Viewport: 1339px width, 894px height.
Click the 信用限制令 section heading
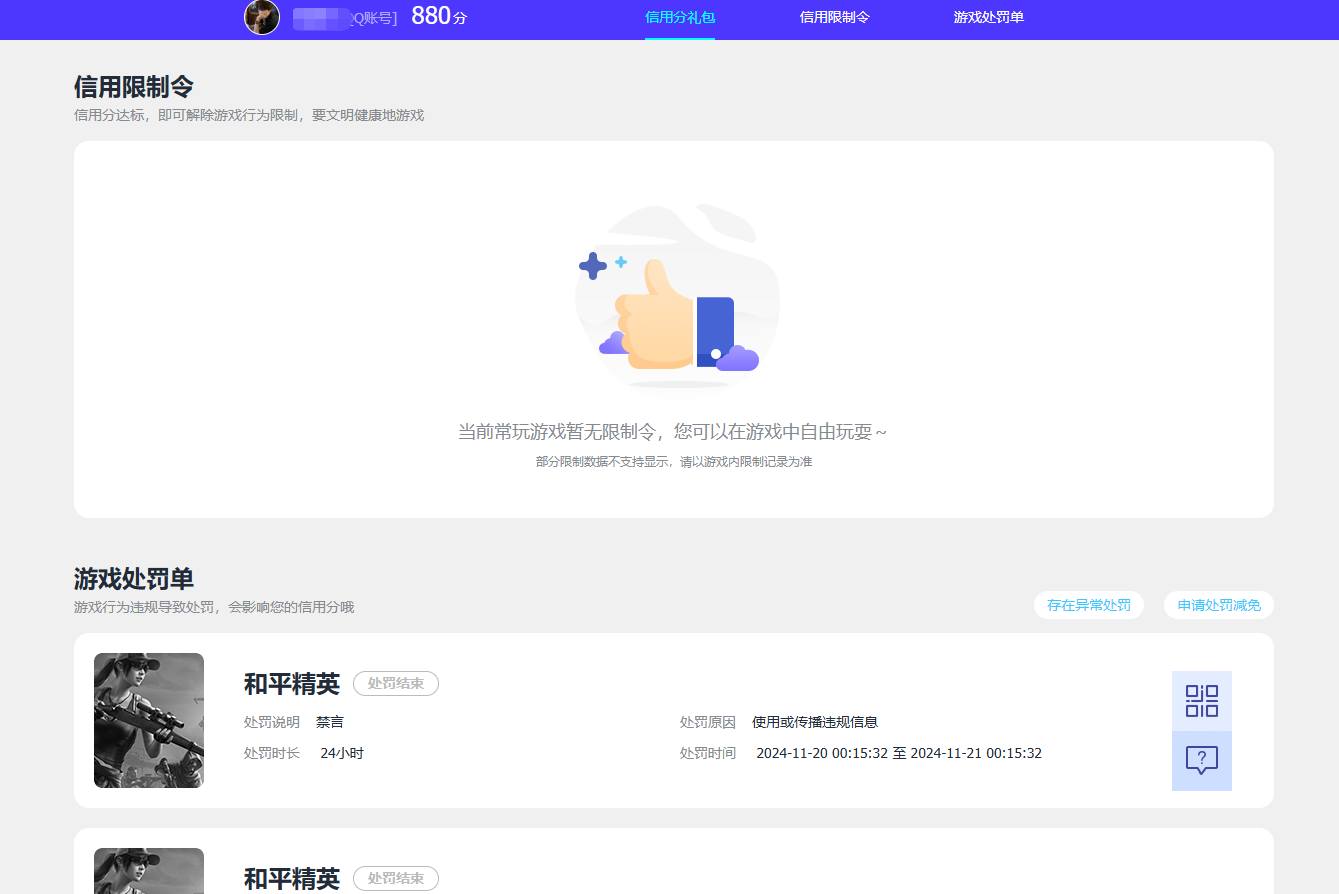[x=134, y=87]
